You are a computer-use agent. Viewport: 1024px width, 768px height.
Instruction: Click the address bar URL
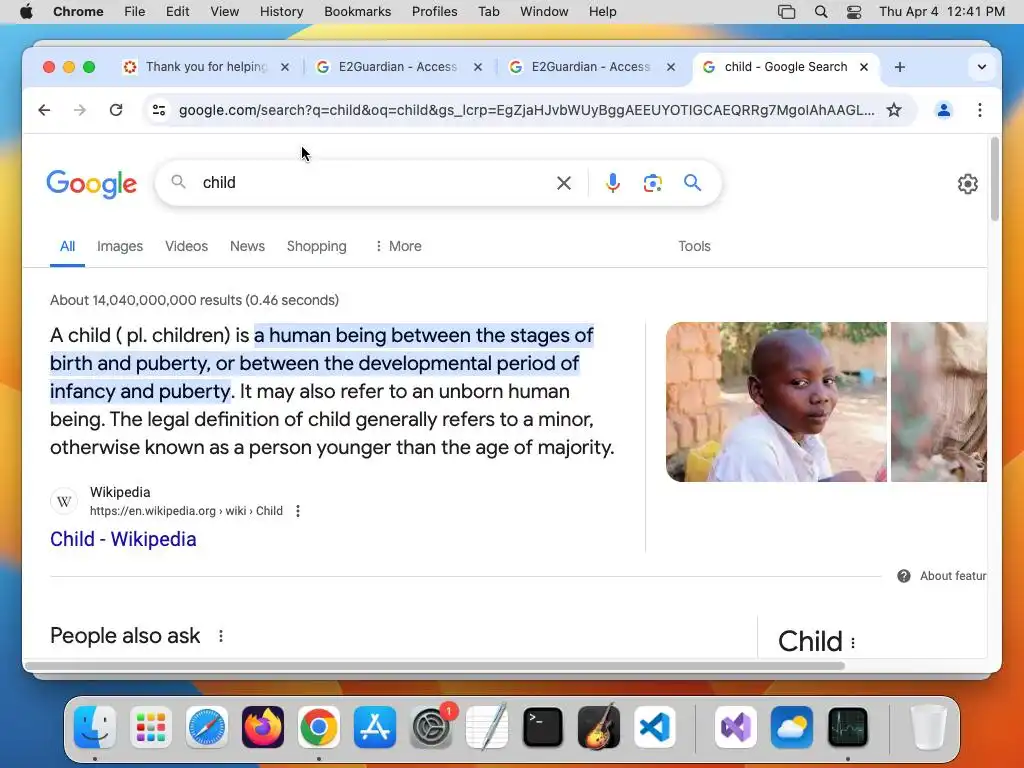526,110
